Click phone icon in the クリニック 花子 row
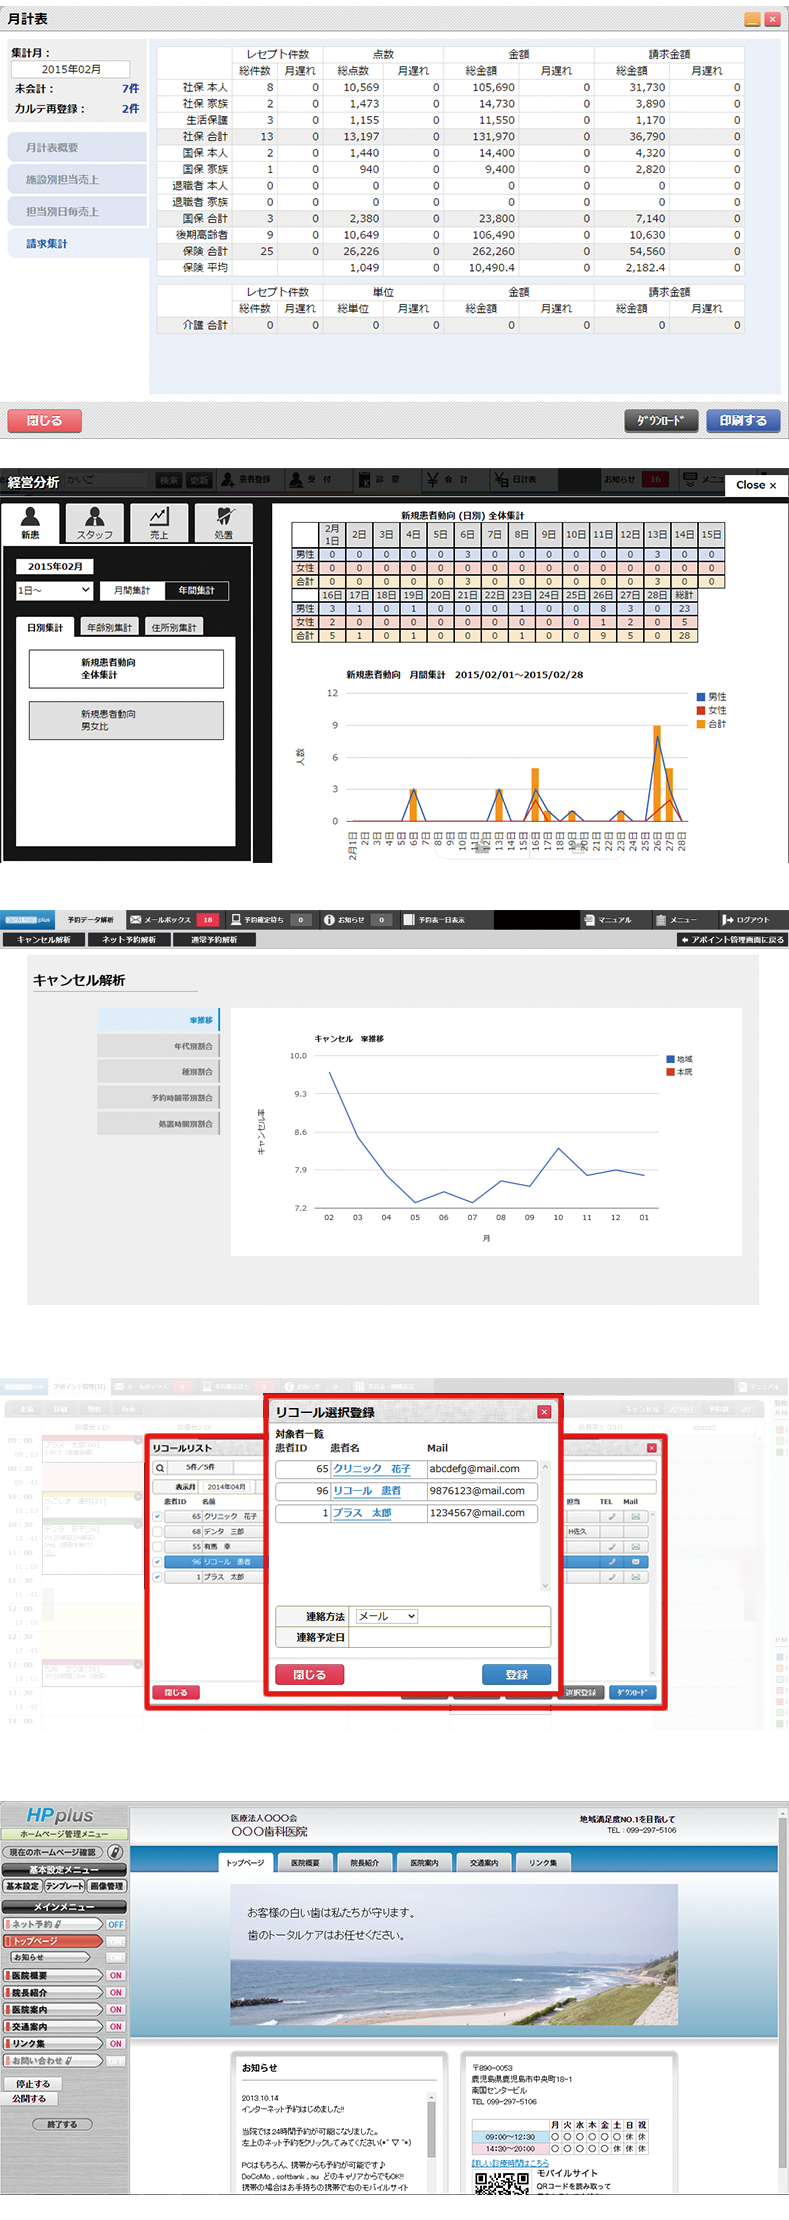Screen dimensions: 789x2220 [612, 1517]
